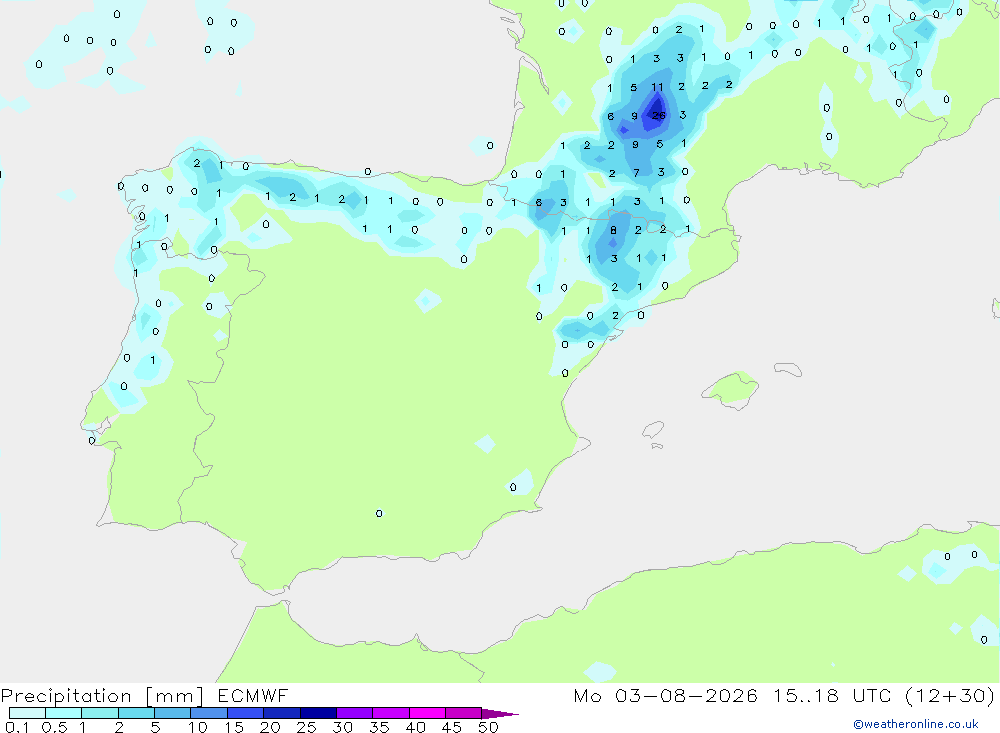
Task: Click the 5–10 mm legend color swatch
Action: click(x=173, y=713)
